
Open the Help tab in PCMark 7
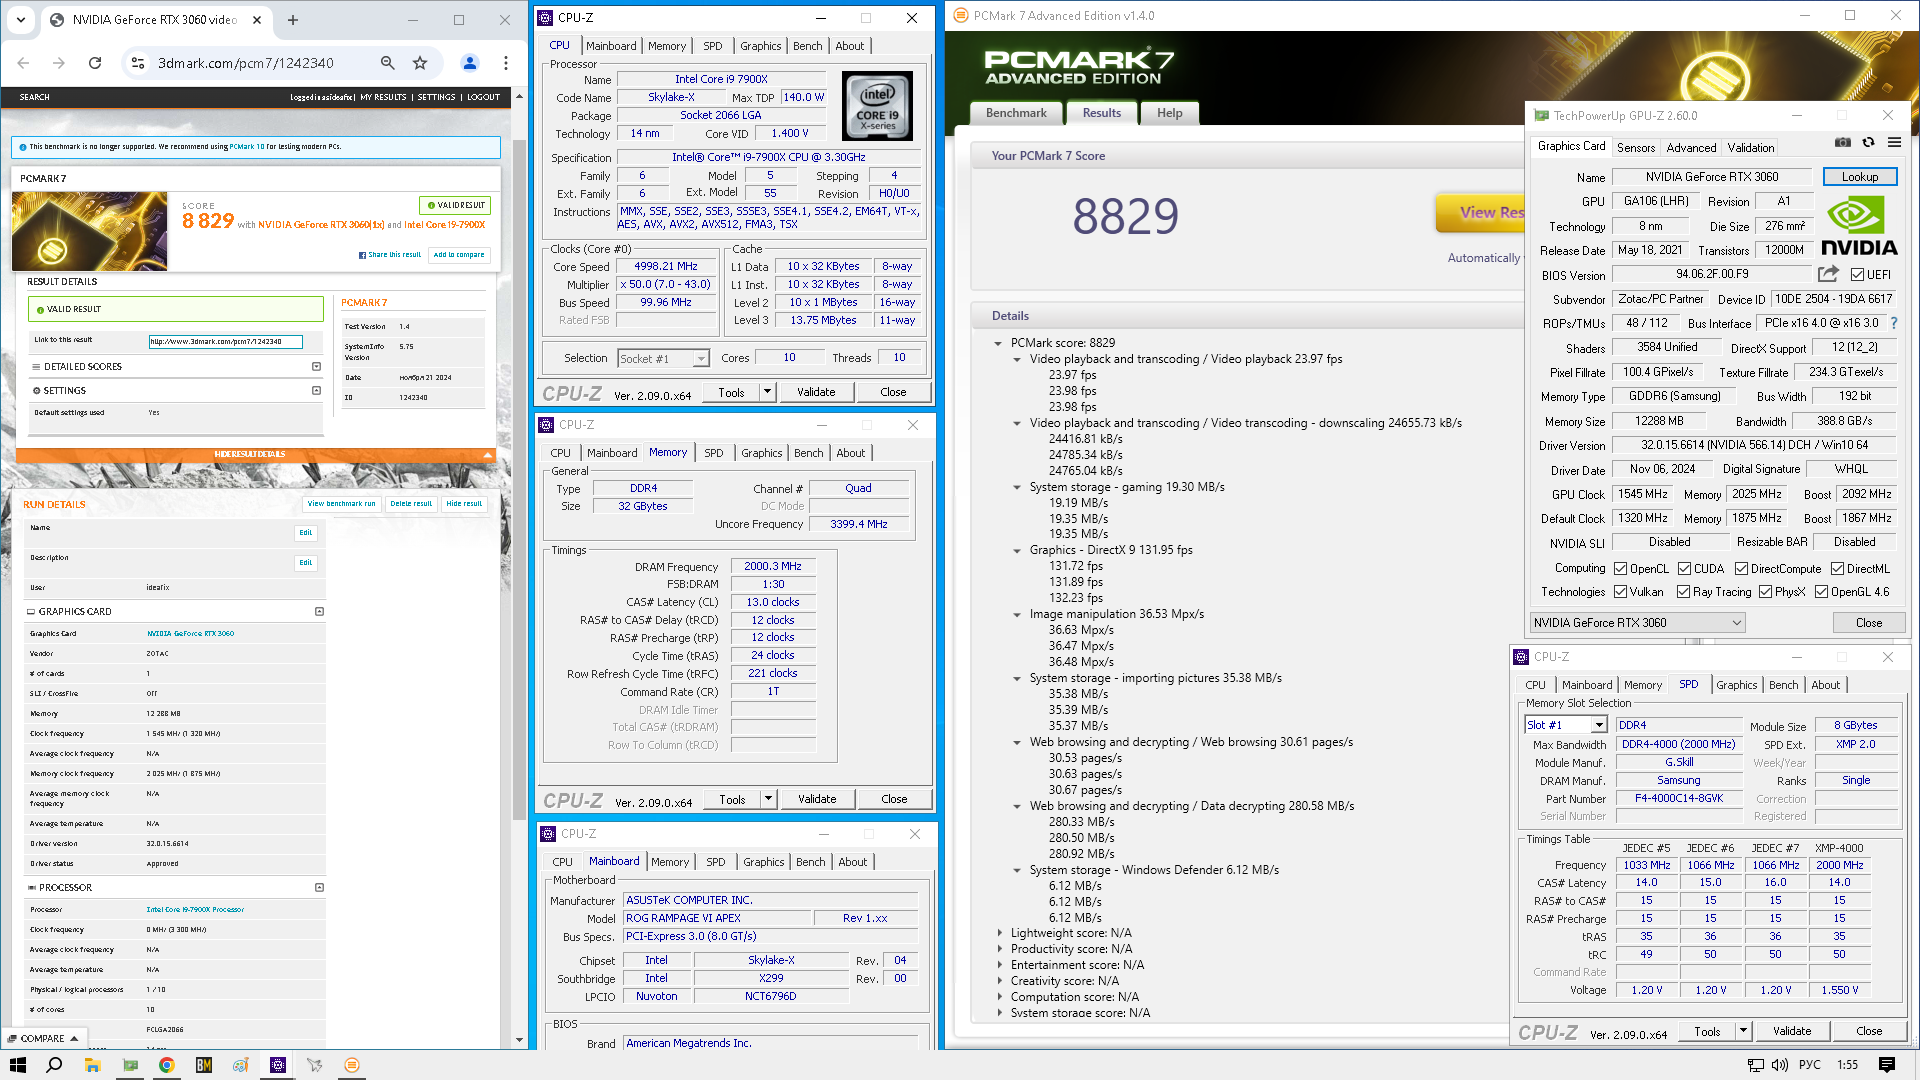pyautogui.click(x=1170, y=113)
